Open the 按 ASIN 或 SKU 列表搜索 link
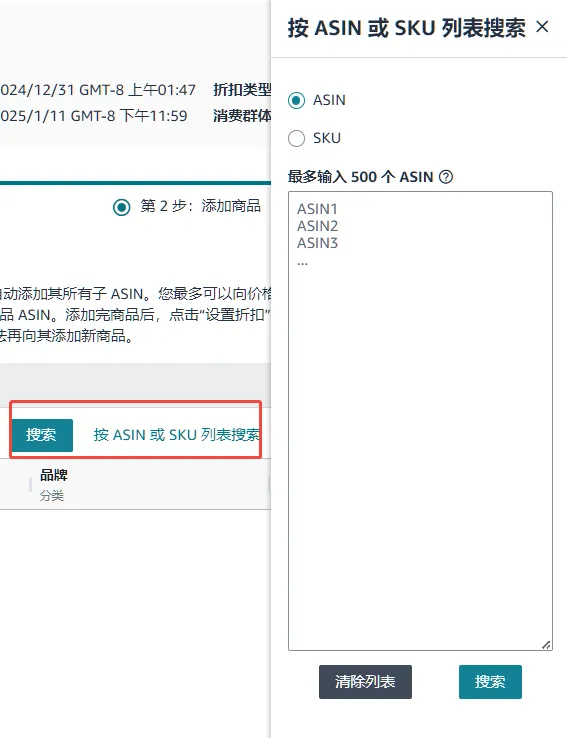Viewport: 567px width, 738px height. coord(176,435)
